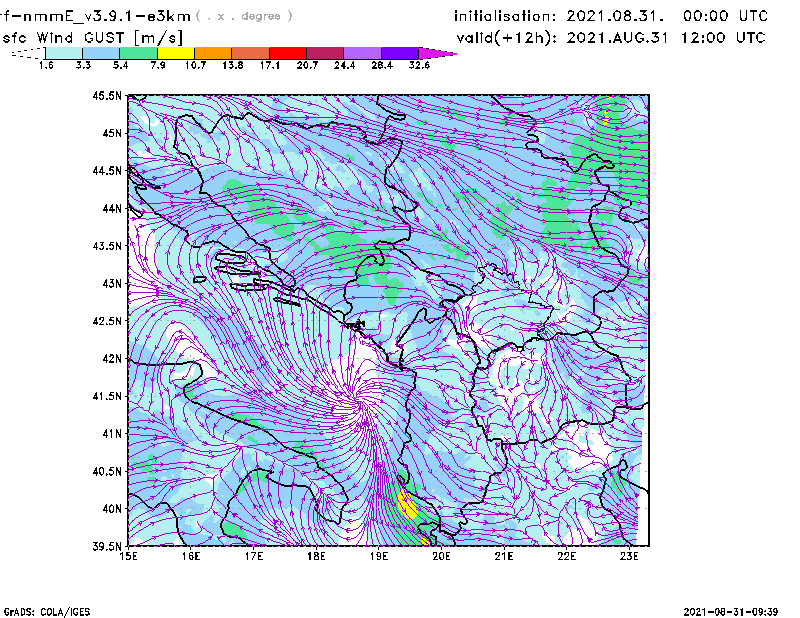Click the light cyan legend swatch after 1.6
The width and height of the screenshot is (800, 618).
click(x=64, y=53)
